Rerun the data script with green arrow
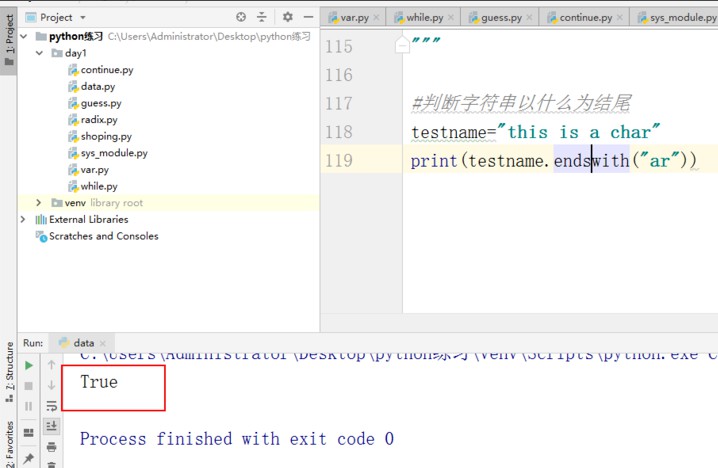718x468 pixels. point(28,365)
